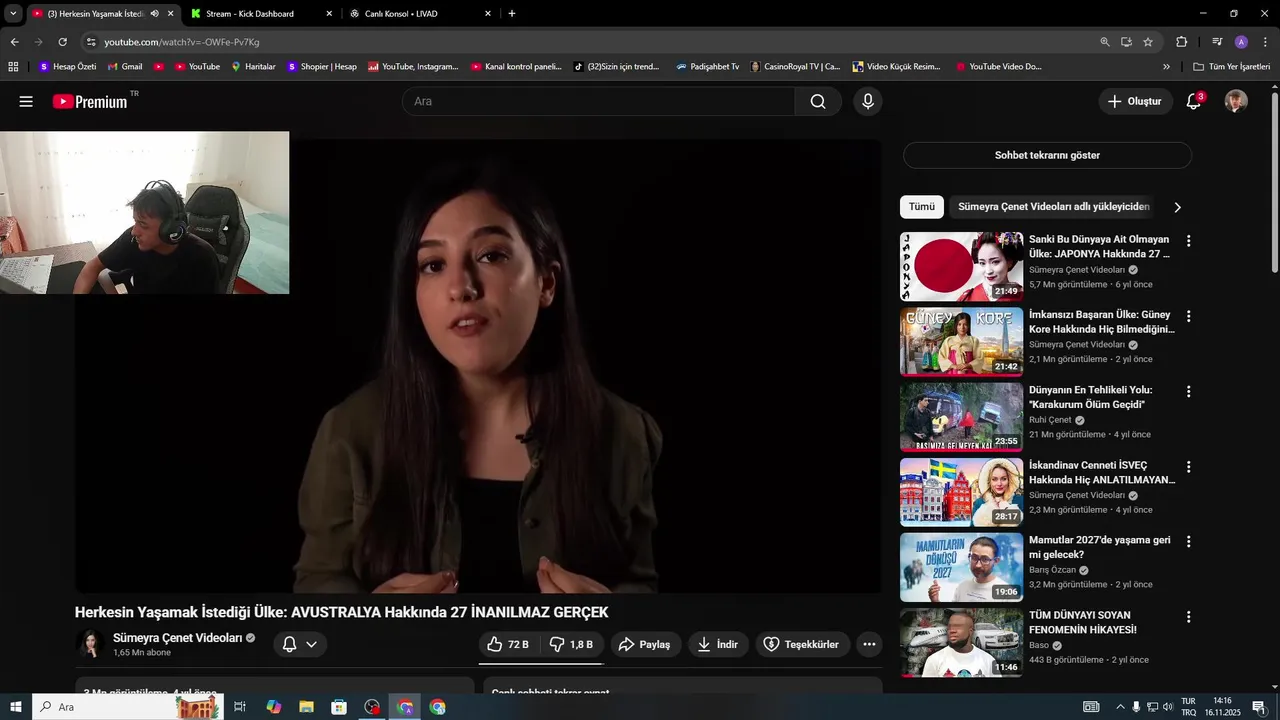
Task: Open options for Mamutlar 2027 video
Action: tap(1188, 541)
